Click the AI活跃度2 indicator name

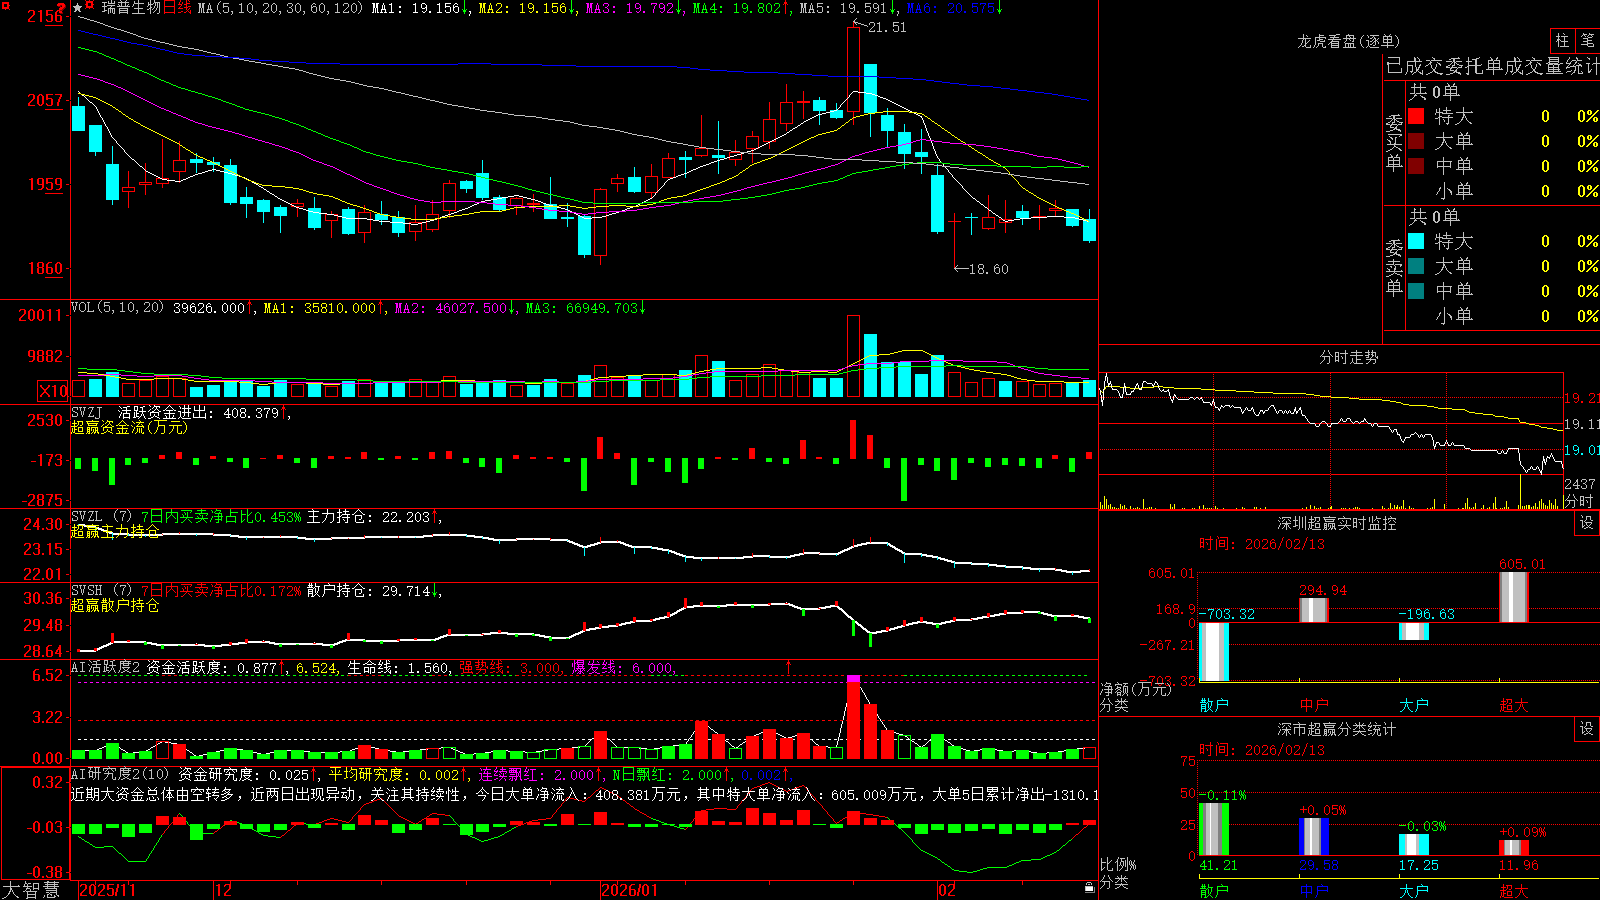point(106,667)
